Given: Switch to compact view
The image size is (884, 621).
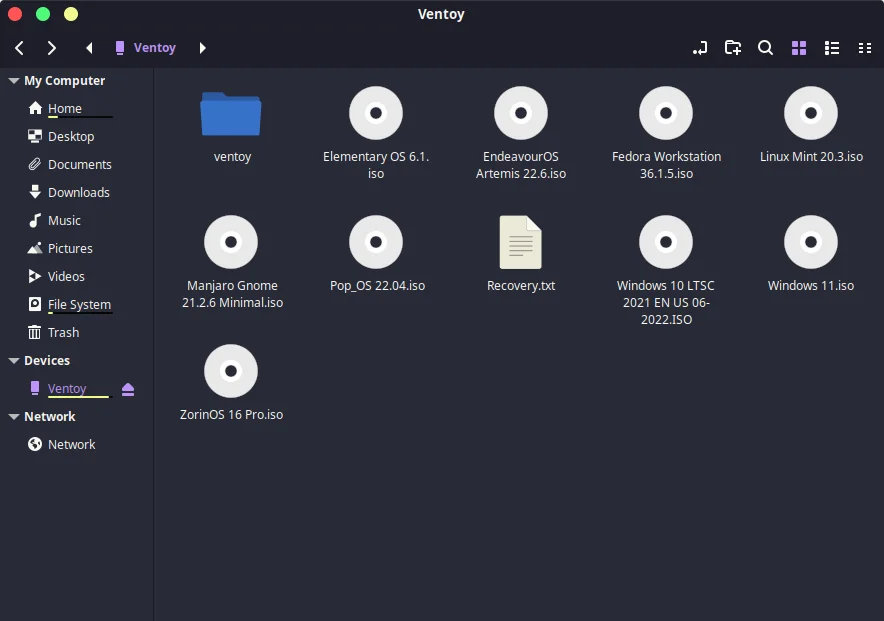Looking at the screenshot, I should point(865,48).
